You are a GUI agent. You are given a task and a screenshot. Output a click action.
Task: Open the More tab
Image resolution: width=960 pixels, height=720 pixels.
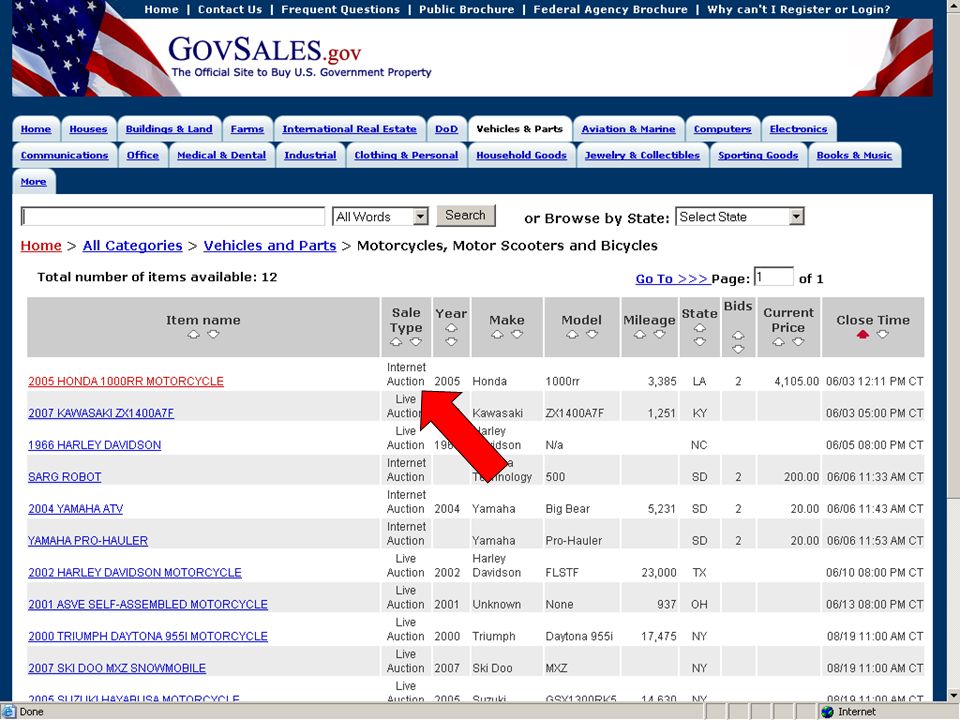tap(34, 182)
